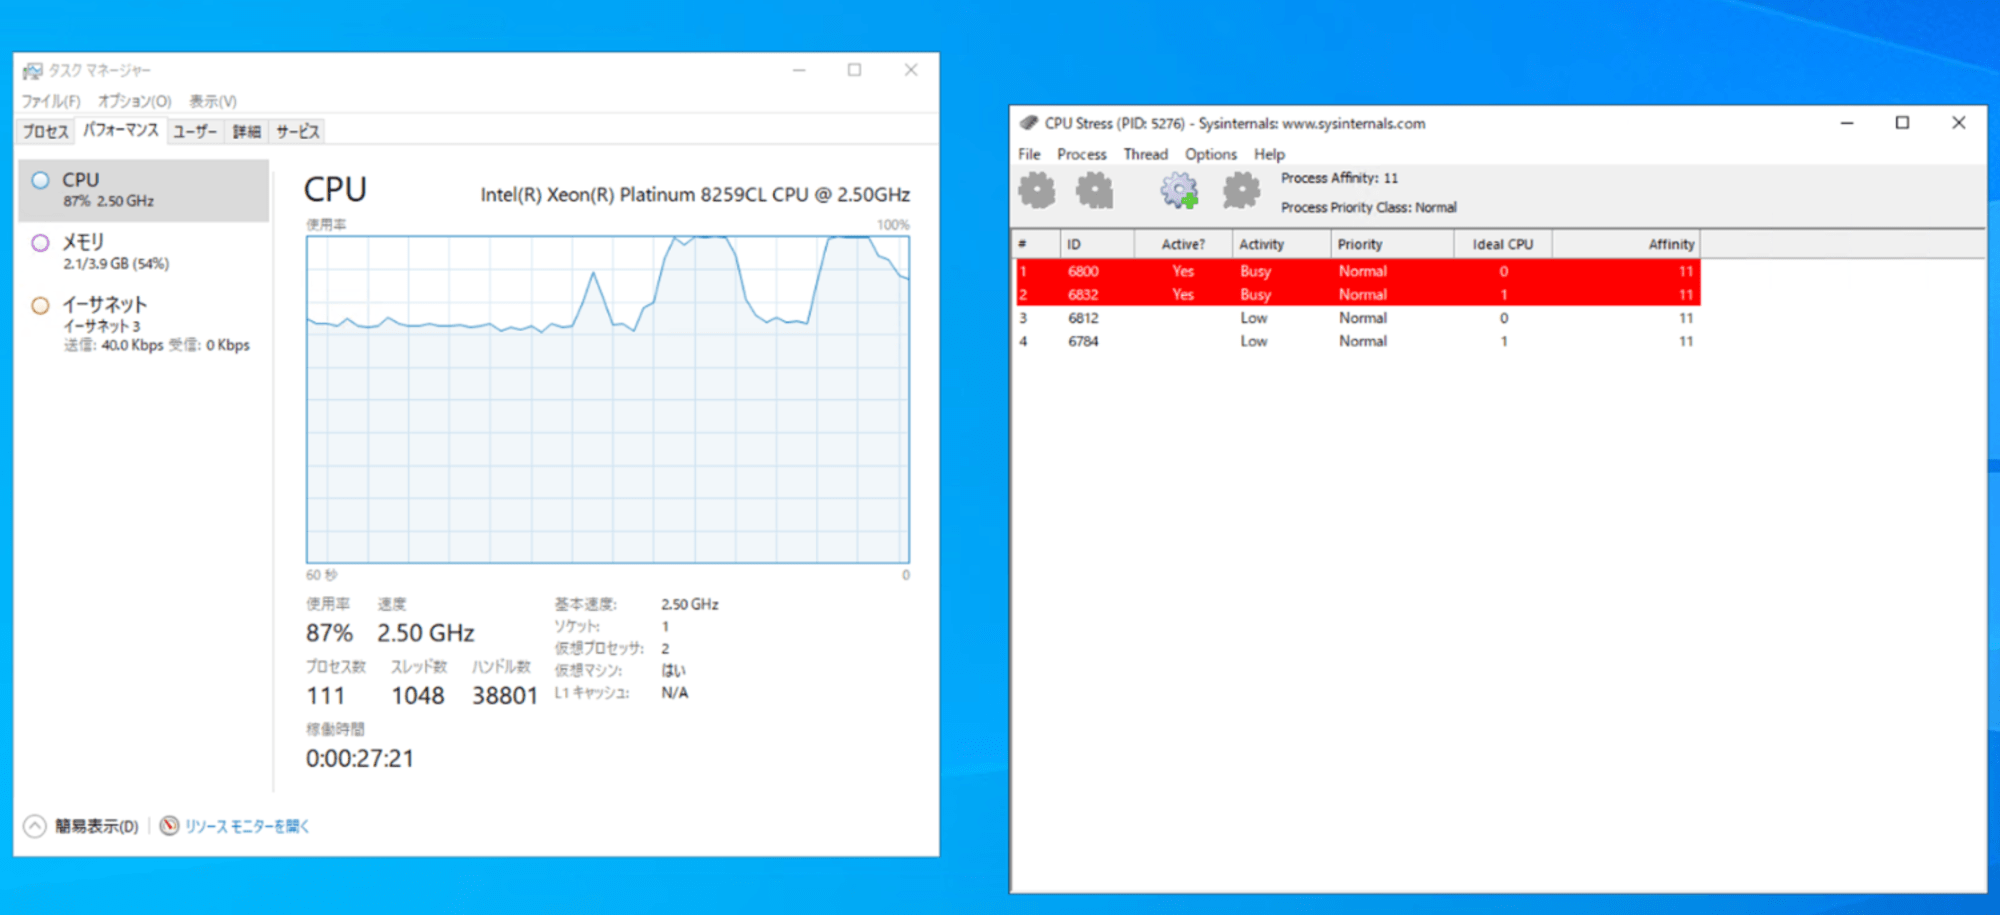The image size is (2000, 915).
Task: Collapse Task Manager with 簡易表示 chevron
Action: click(x=35, y=825)
